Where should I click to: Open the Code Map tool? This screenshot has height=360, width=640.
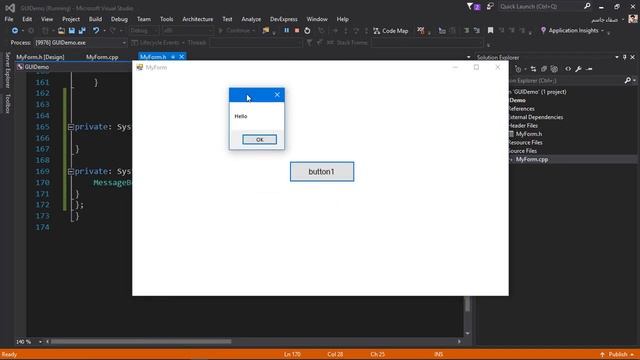point(391,31)
